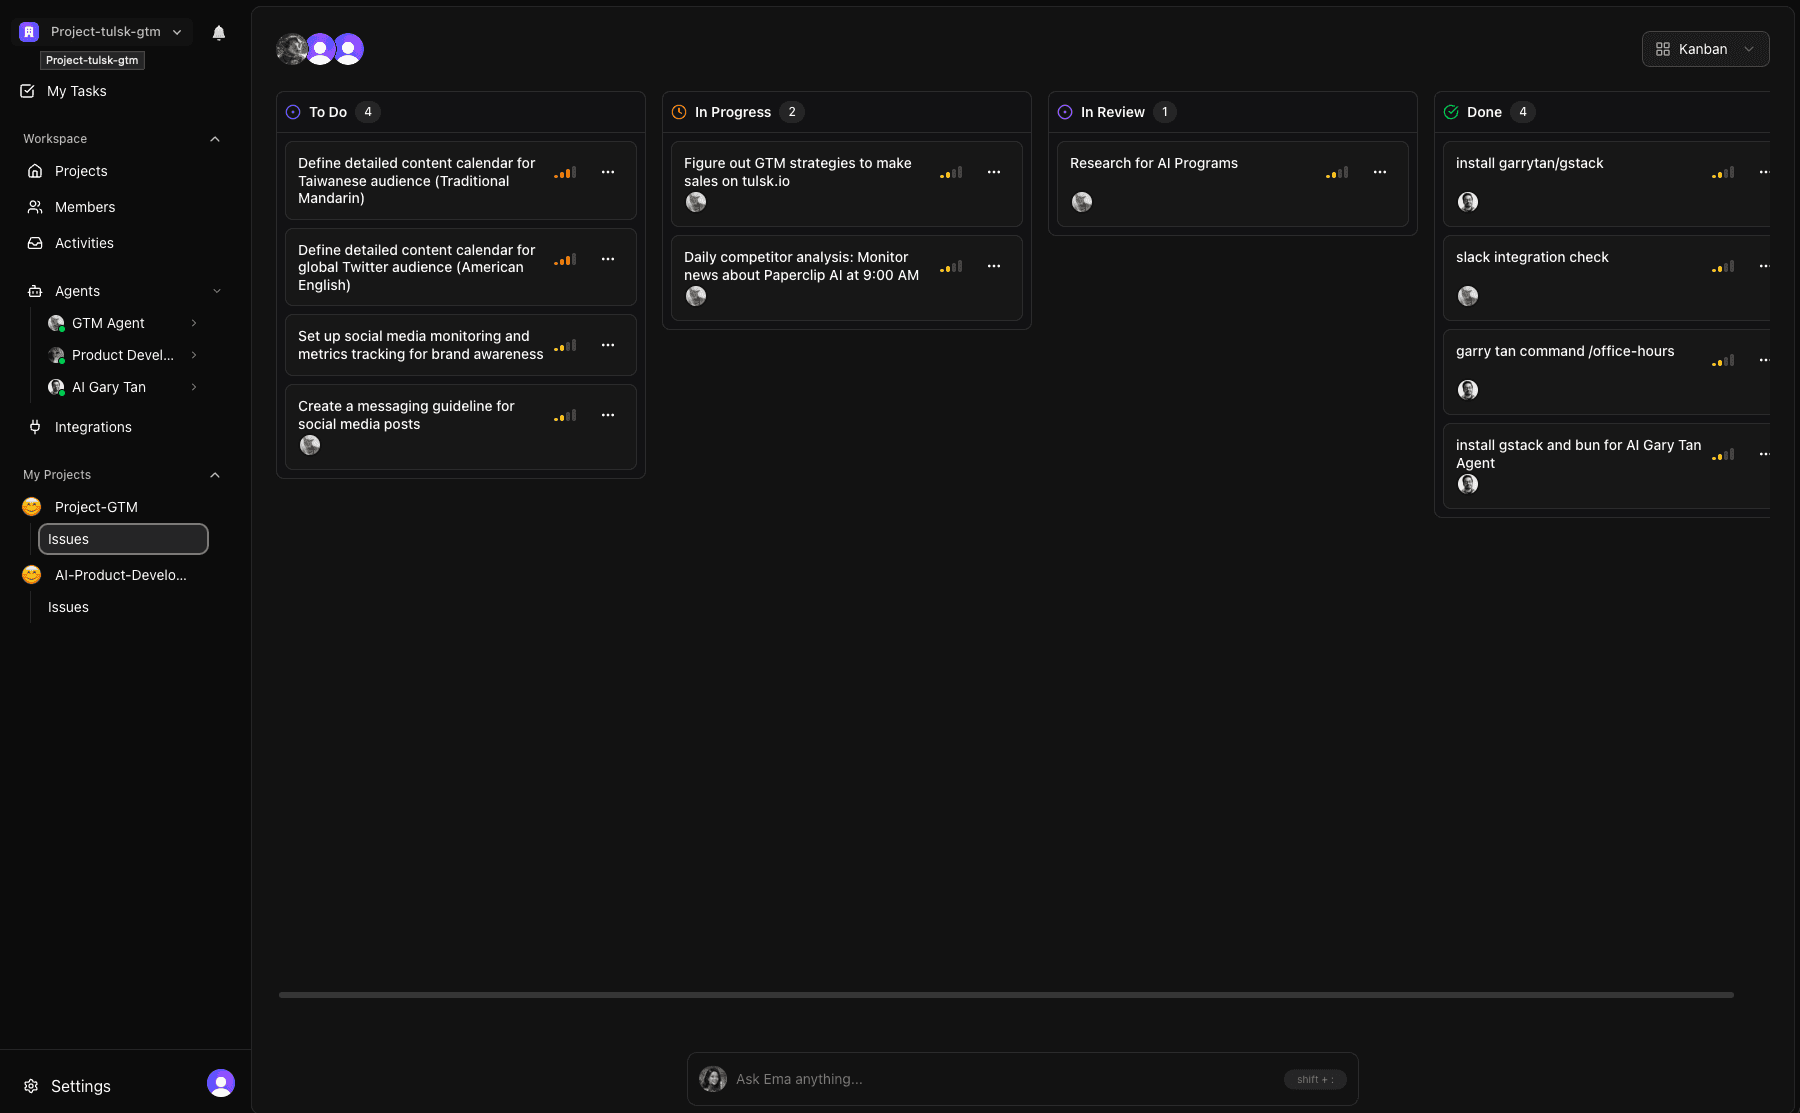Viewport: 1800px width, 1113px height.
Task: Click the Settings gear icon
Action: click(x=31, y=1086)
